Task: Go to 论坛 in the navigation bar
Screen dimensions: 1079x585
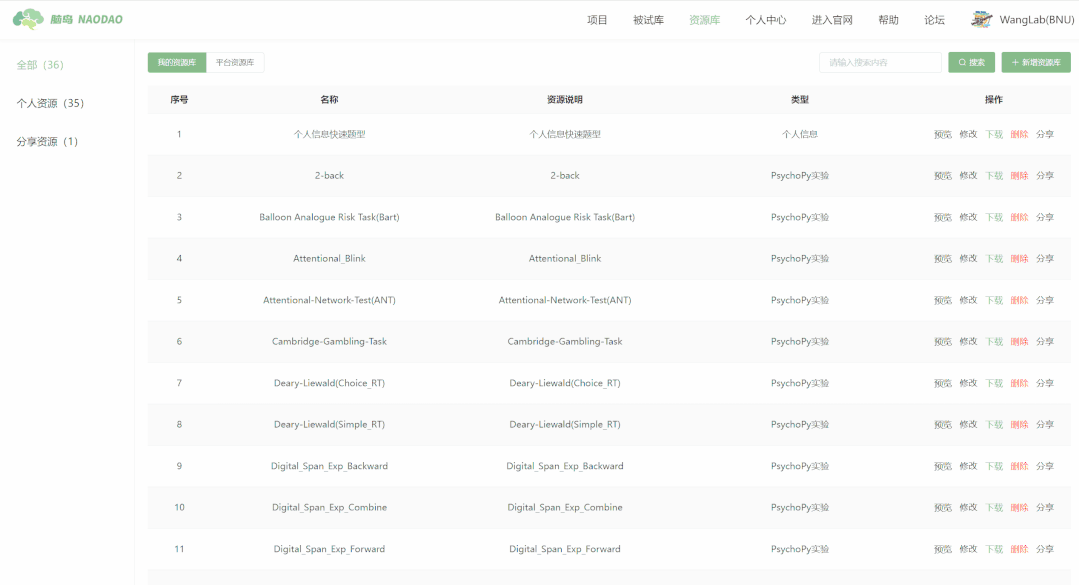Action: click(x=934, y=20)
